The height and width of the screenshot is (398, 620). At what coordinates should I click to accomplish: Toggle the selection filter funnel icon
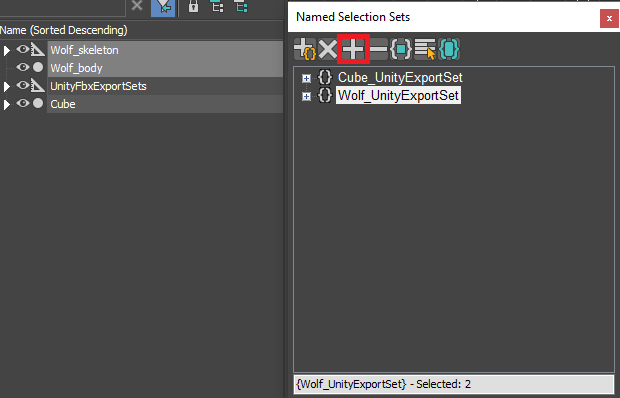[163, 8]
